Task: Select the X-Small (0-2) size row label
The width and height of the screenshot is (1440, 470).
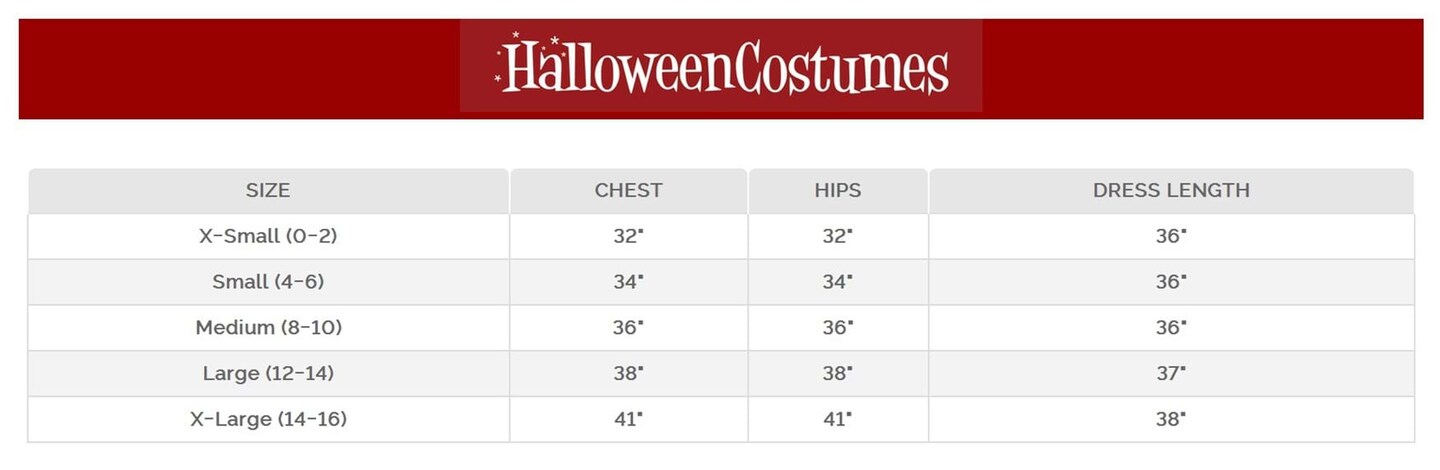Action: pos(268,236)
